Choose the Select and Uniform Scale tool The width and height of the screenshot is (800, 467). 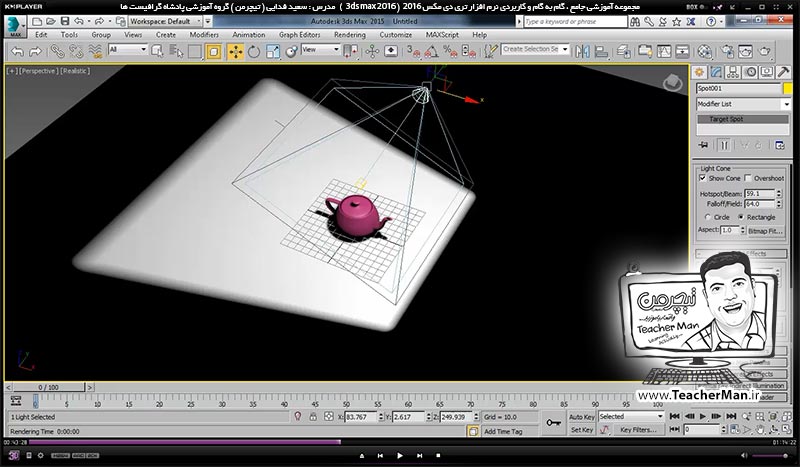click(x=273, y=52)
